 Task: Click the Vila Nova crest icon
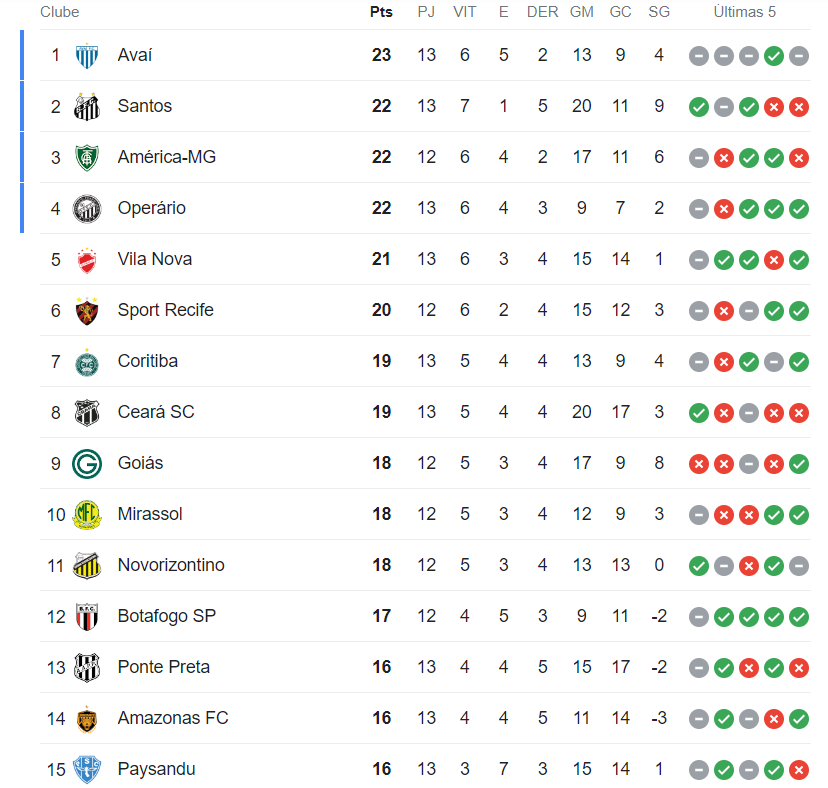pyautogui.click(x=87, y=260)
